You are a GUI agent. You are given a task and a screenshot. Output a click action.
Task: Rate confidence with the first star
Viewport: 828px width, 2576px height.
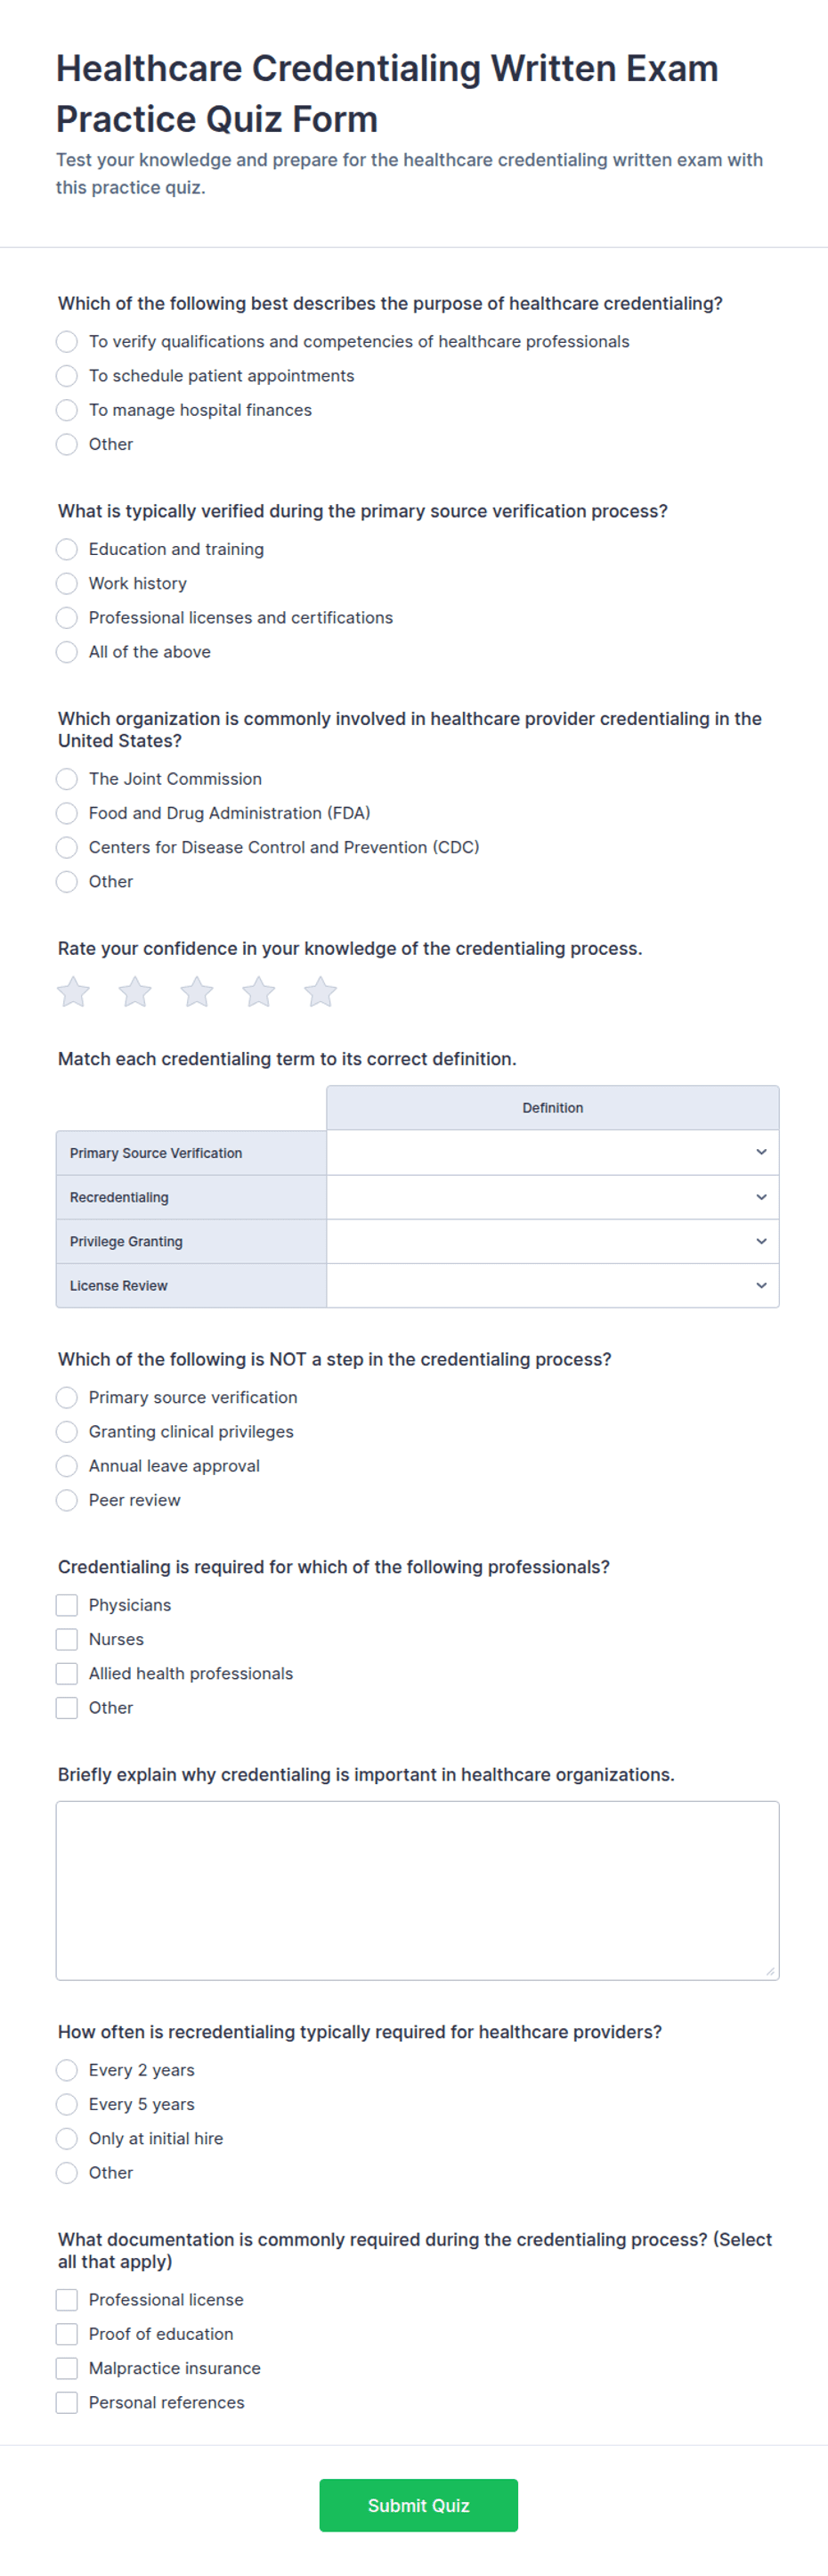73,991
